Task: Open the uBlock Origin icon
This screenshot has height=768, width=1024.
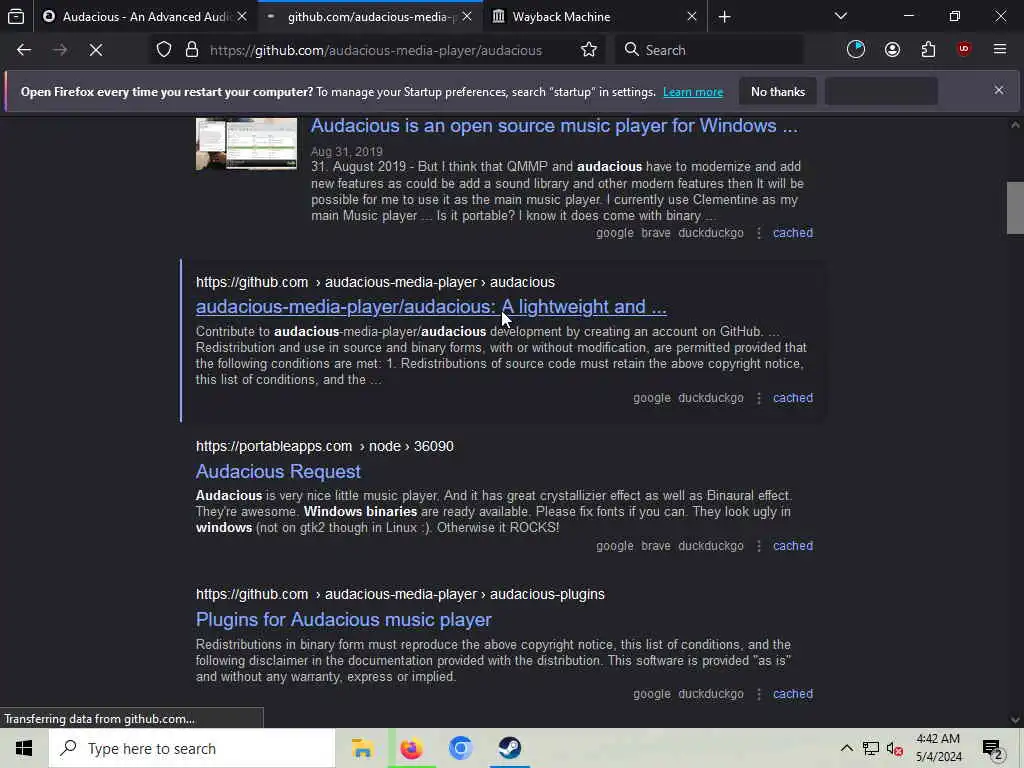Action: coord(964,50)
